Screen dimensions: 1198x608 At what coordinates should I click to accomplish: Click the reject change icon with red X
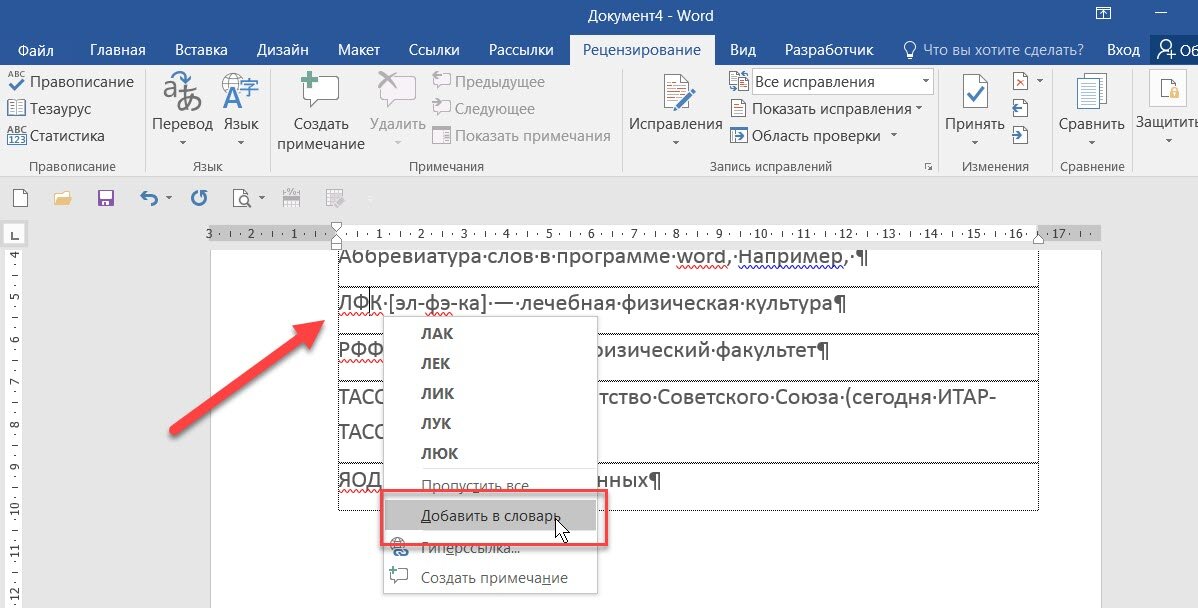coord(1020,81)
